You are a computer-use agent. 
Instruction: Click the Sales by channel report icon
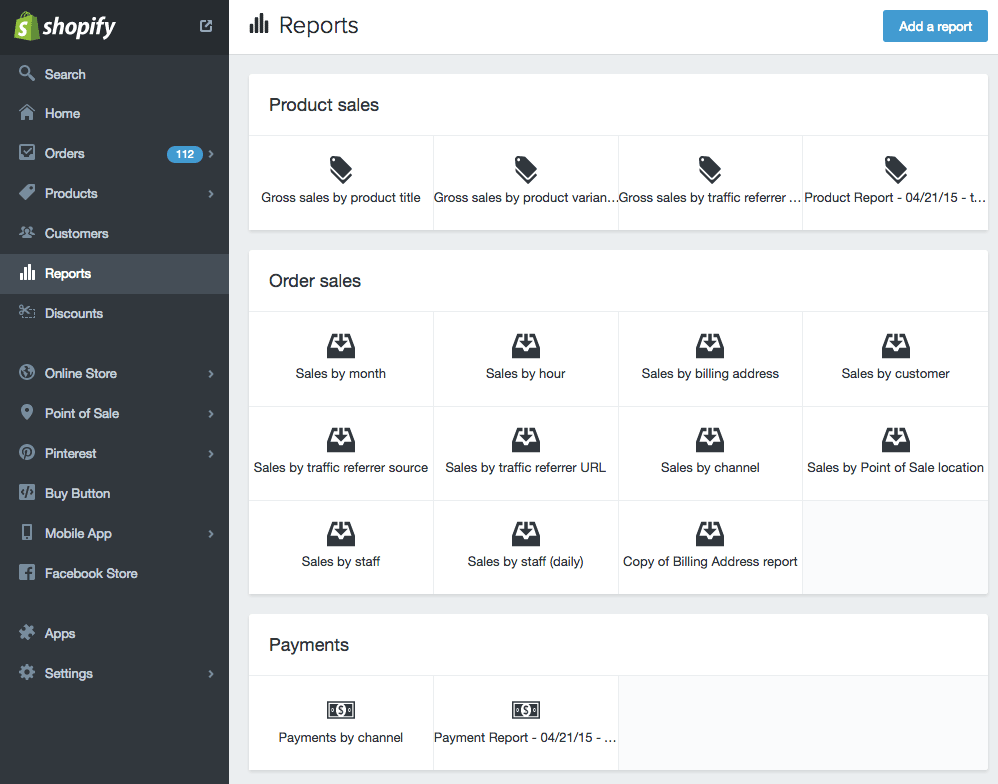click(x=710, y=440)
